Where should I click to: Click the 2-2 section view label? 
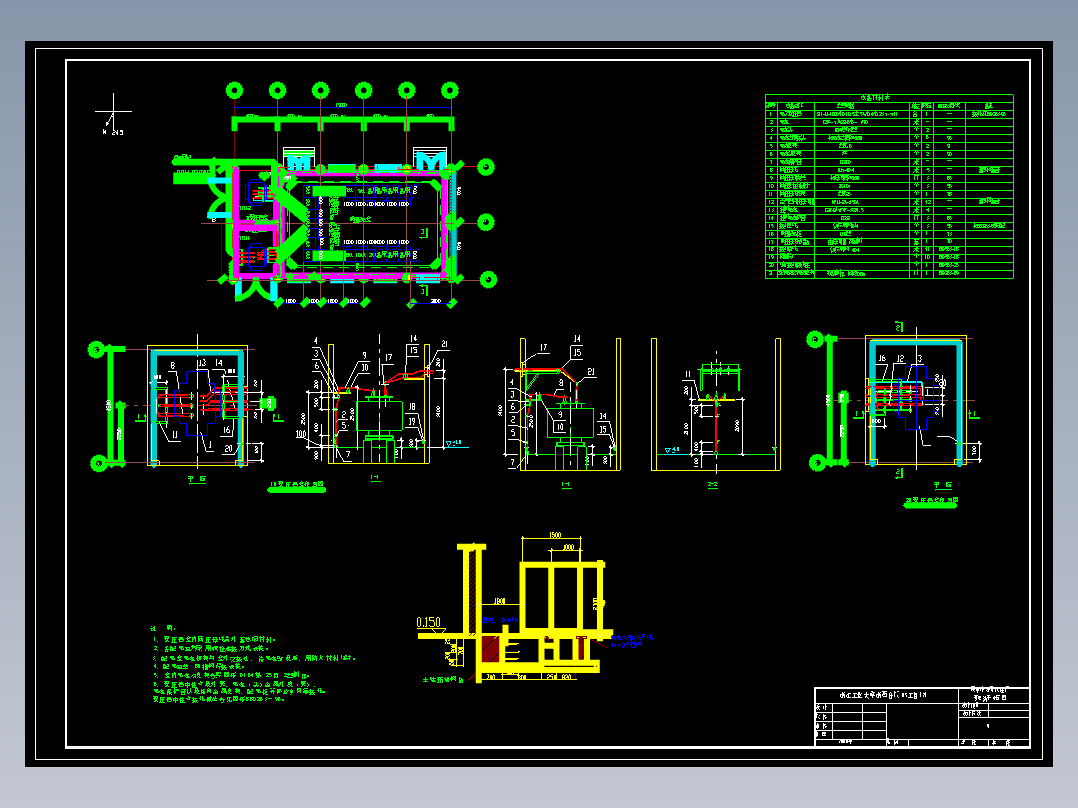pos(713,485)
